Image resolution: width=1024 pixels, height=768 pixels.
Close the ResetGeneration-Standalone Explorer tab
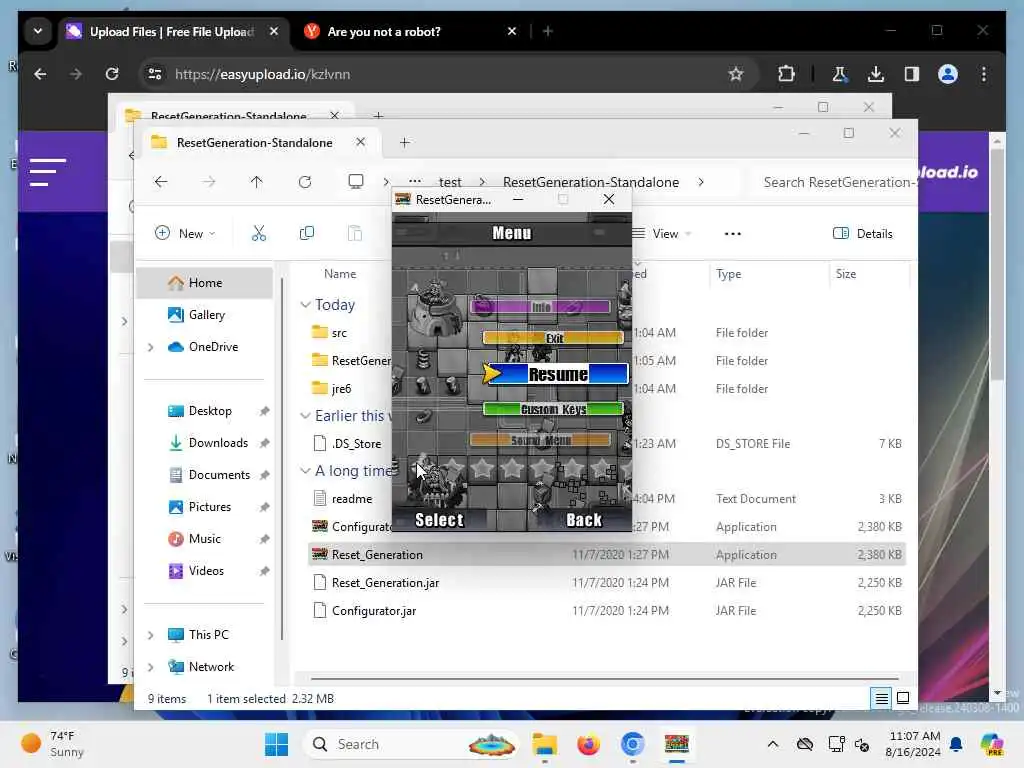pos(360,142)
